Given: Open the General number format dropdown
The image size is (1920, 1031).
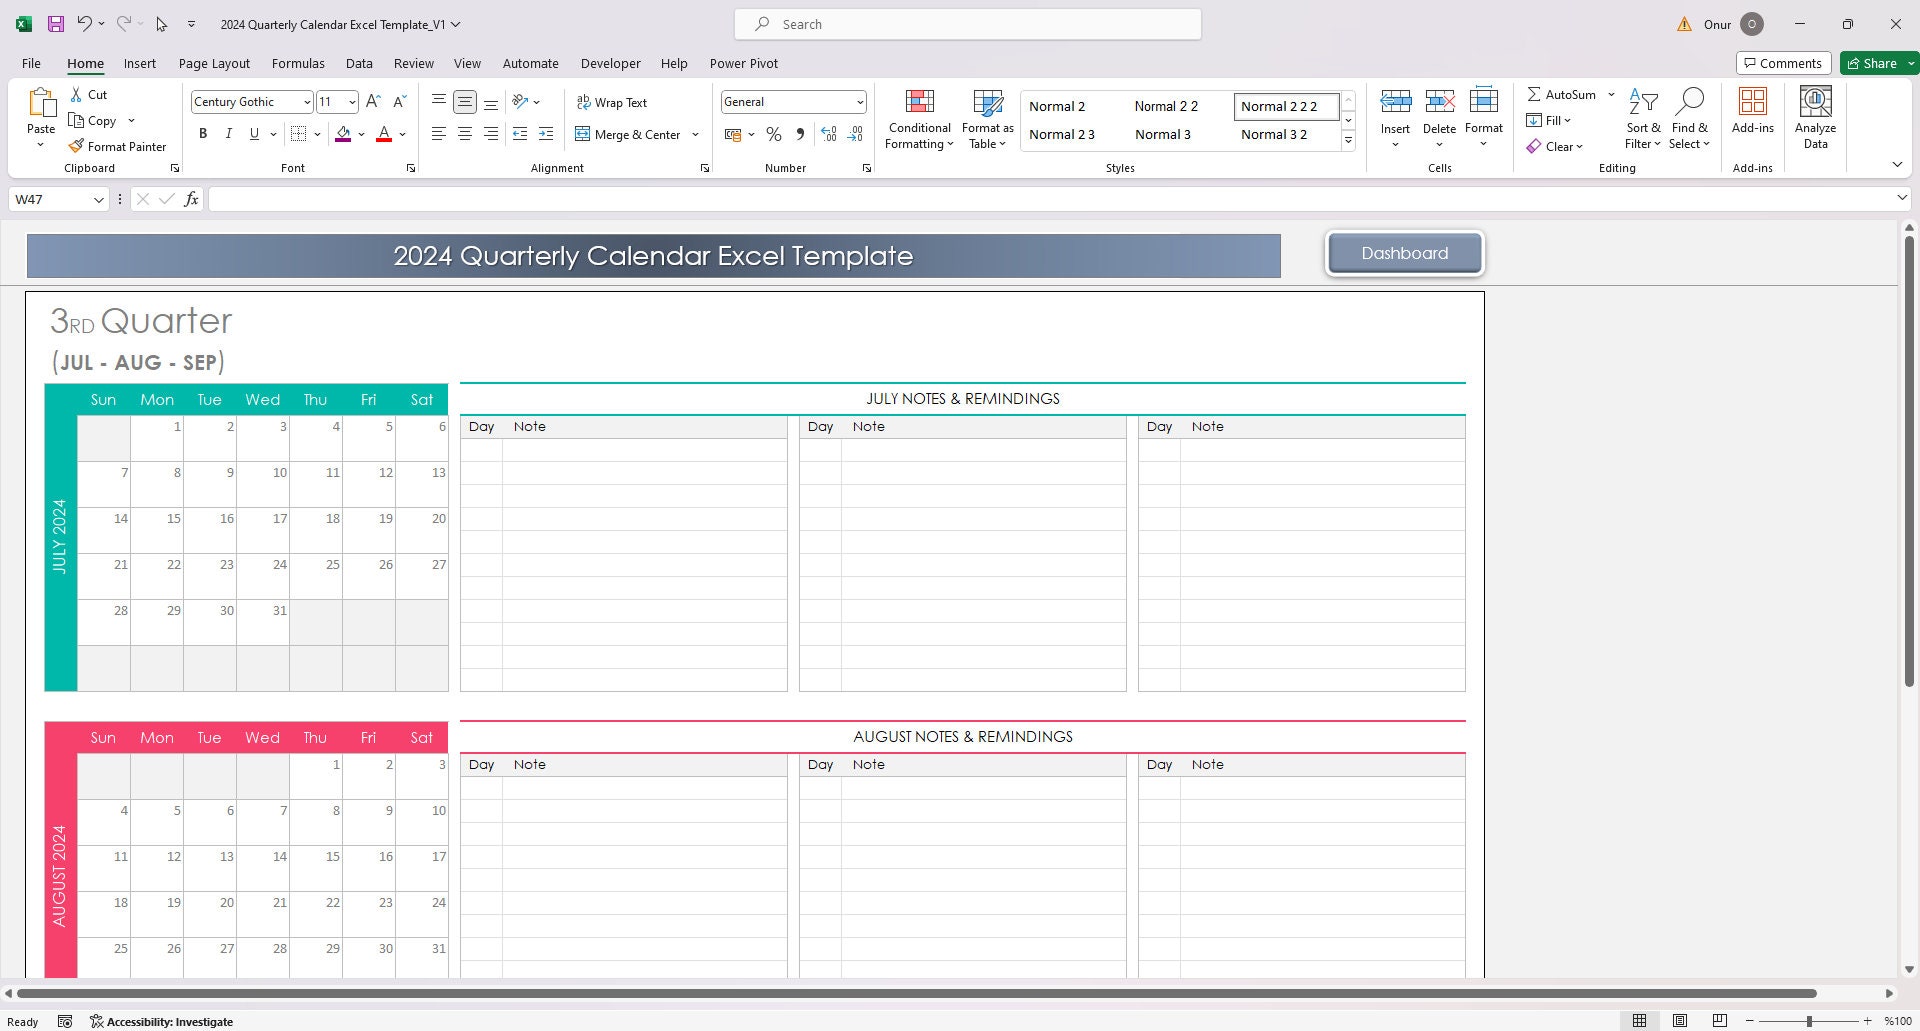Looking at the screenshot, I should click(859, 101).
